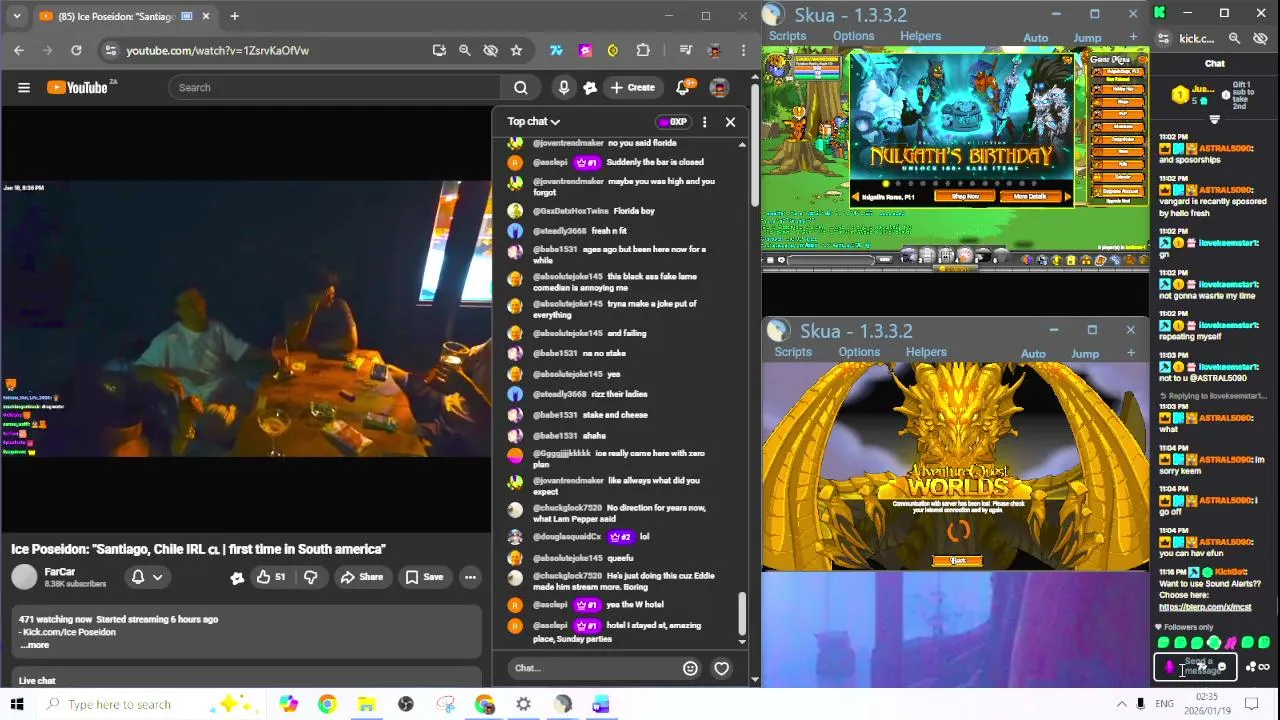Click Jump in bottom Skua window

[x=1085, y=354]
